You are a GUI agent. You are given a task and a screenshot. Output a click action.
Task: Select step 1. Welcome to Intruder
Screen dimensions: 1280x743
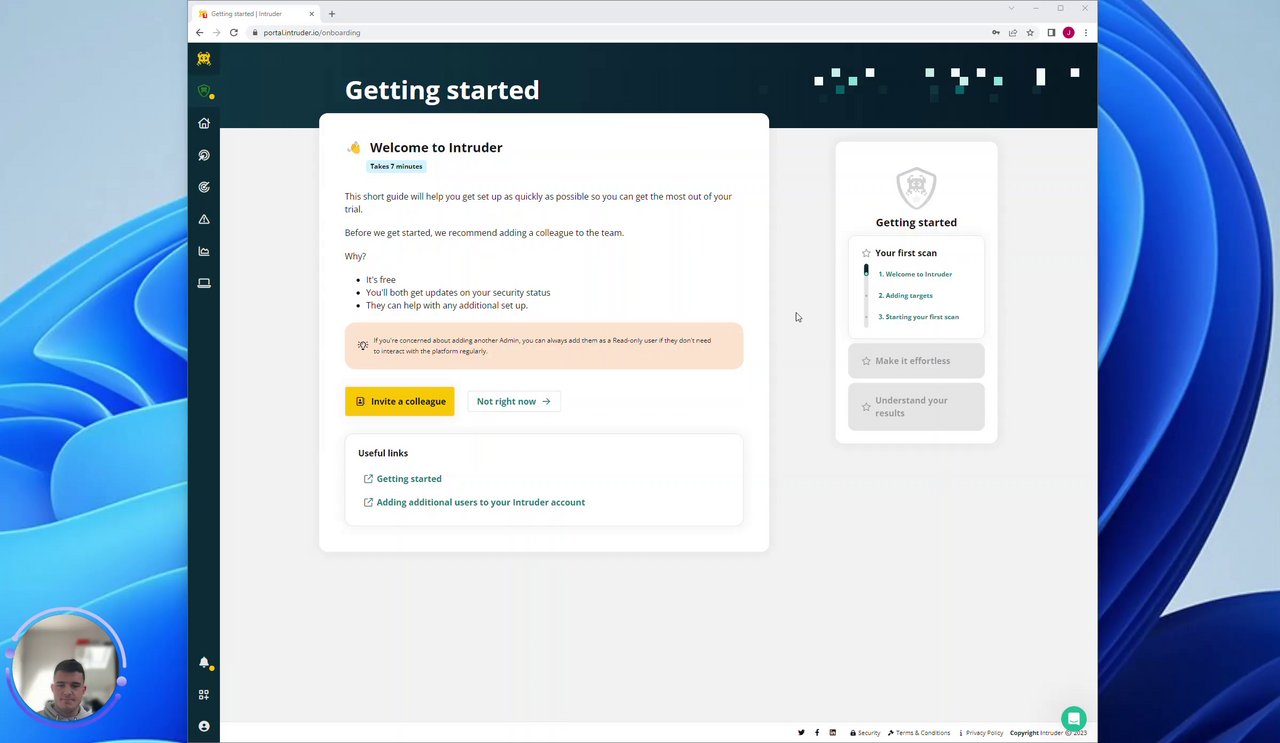(x=915, y=274)
